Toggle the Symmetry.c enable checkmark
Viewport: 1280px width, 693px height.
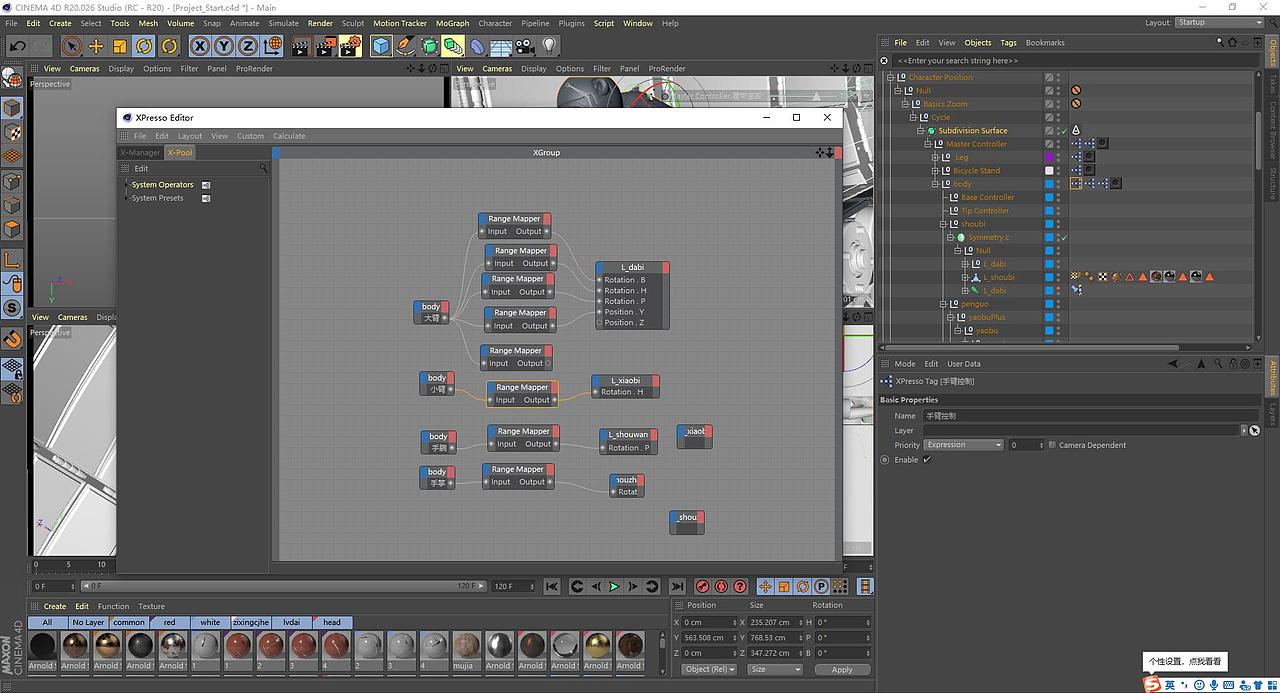point(1064,238)
